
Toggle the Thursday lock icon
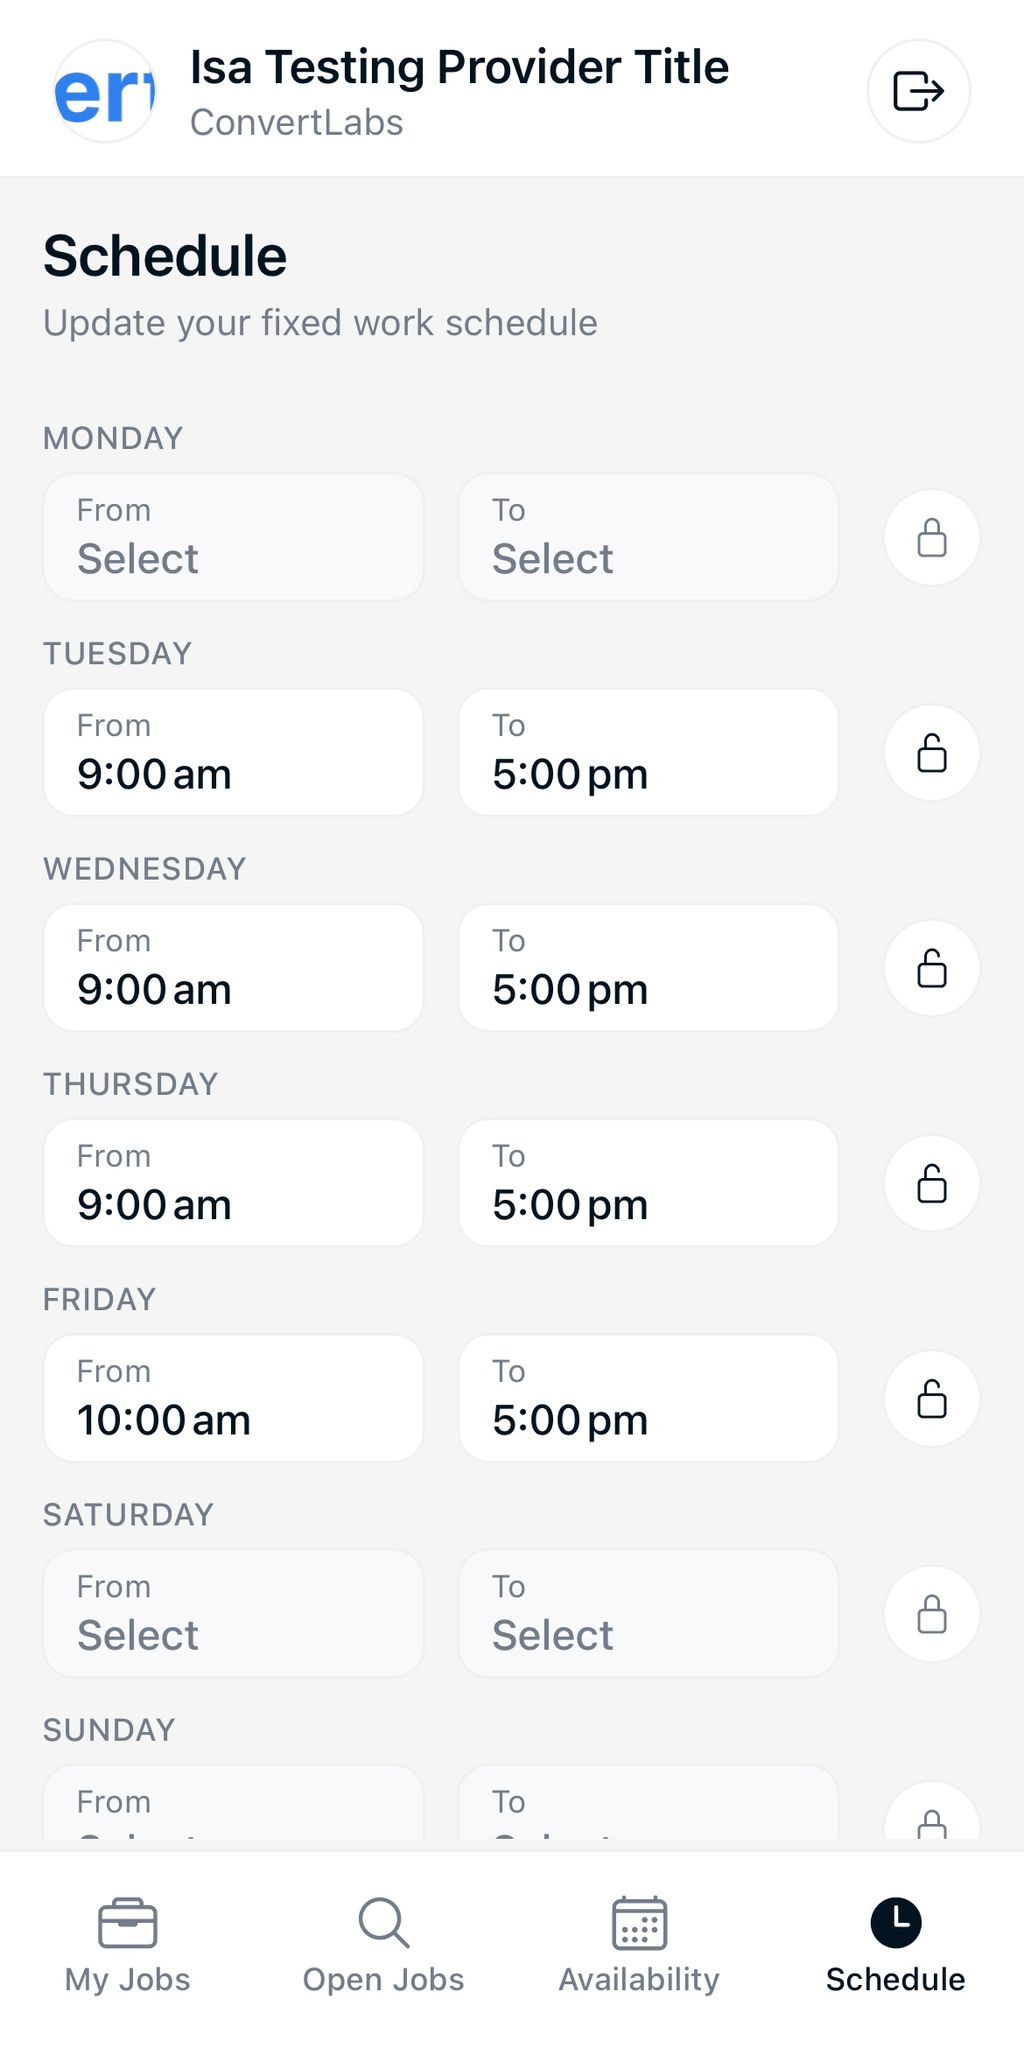(x=931, y=1183)
